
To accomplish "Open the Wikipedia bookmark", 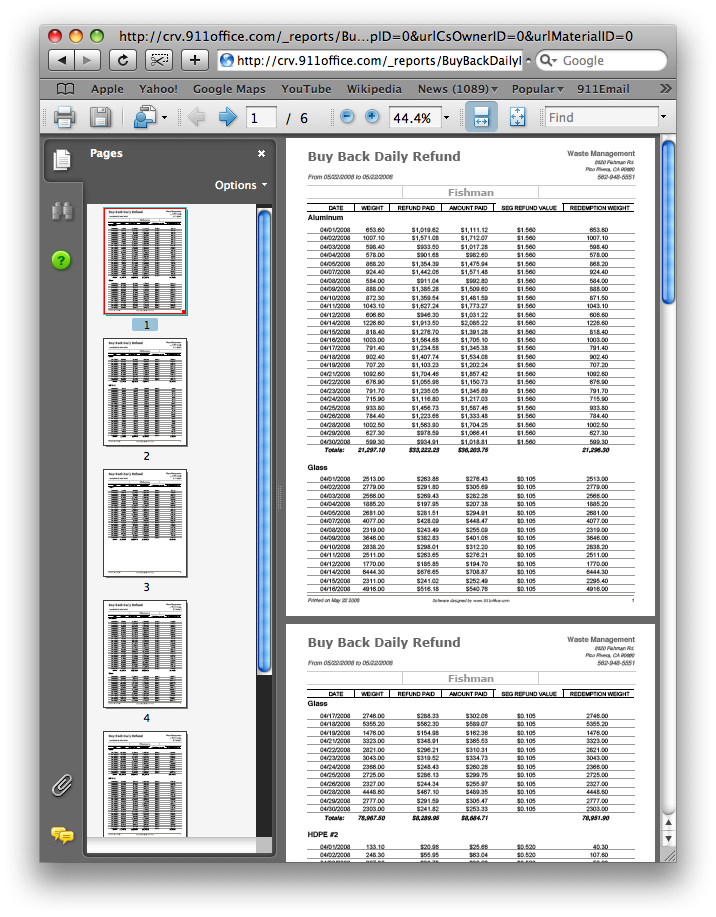I will point(374,89).
